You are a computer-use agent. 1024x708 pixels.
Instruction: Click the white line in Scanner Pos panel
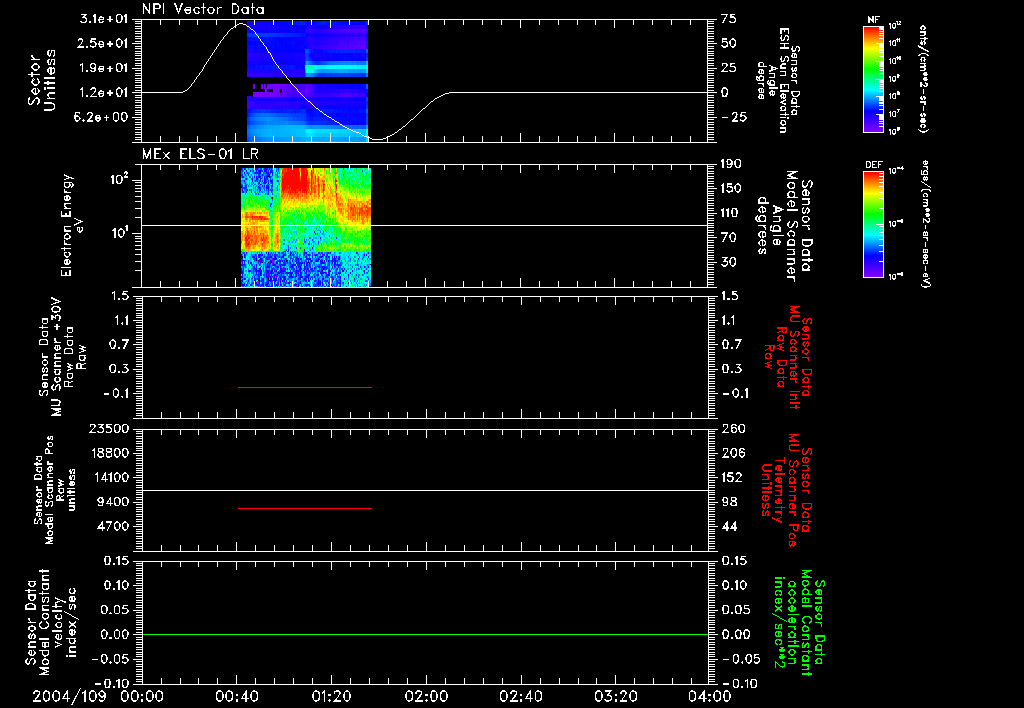[425, 490]
